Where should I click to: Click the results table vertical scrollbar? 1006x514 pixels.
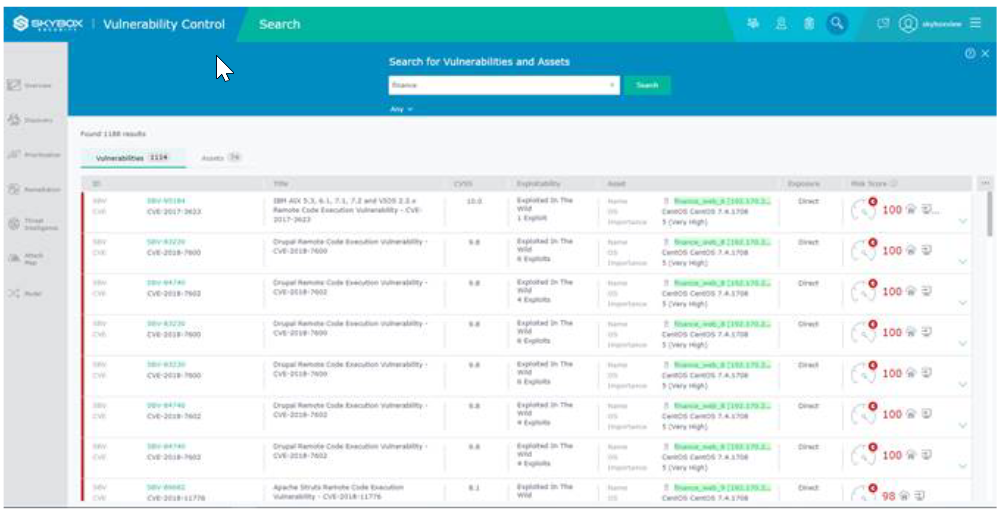pyautogui.click(x=989, y=215)
